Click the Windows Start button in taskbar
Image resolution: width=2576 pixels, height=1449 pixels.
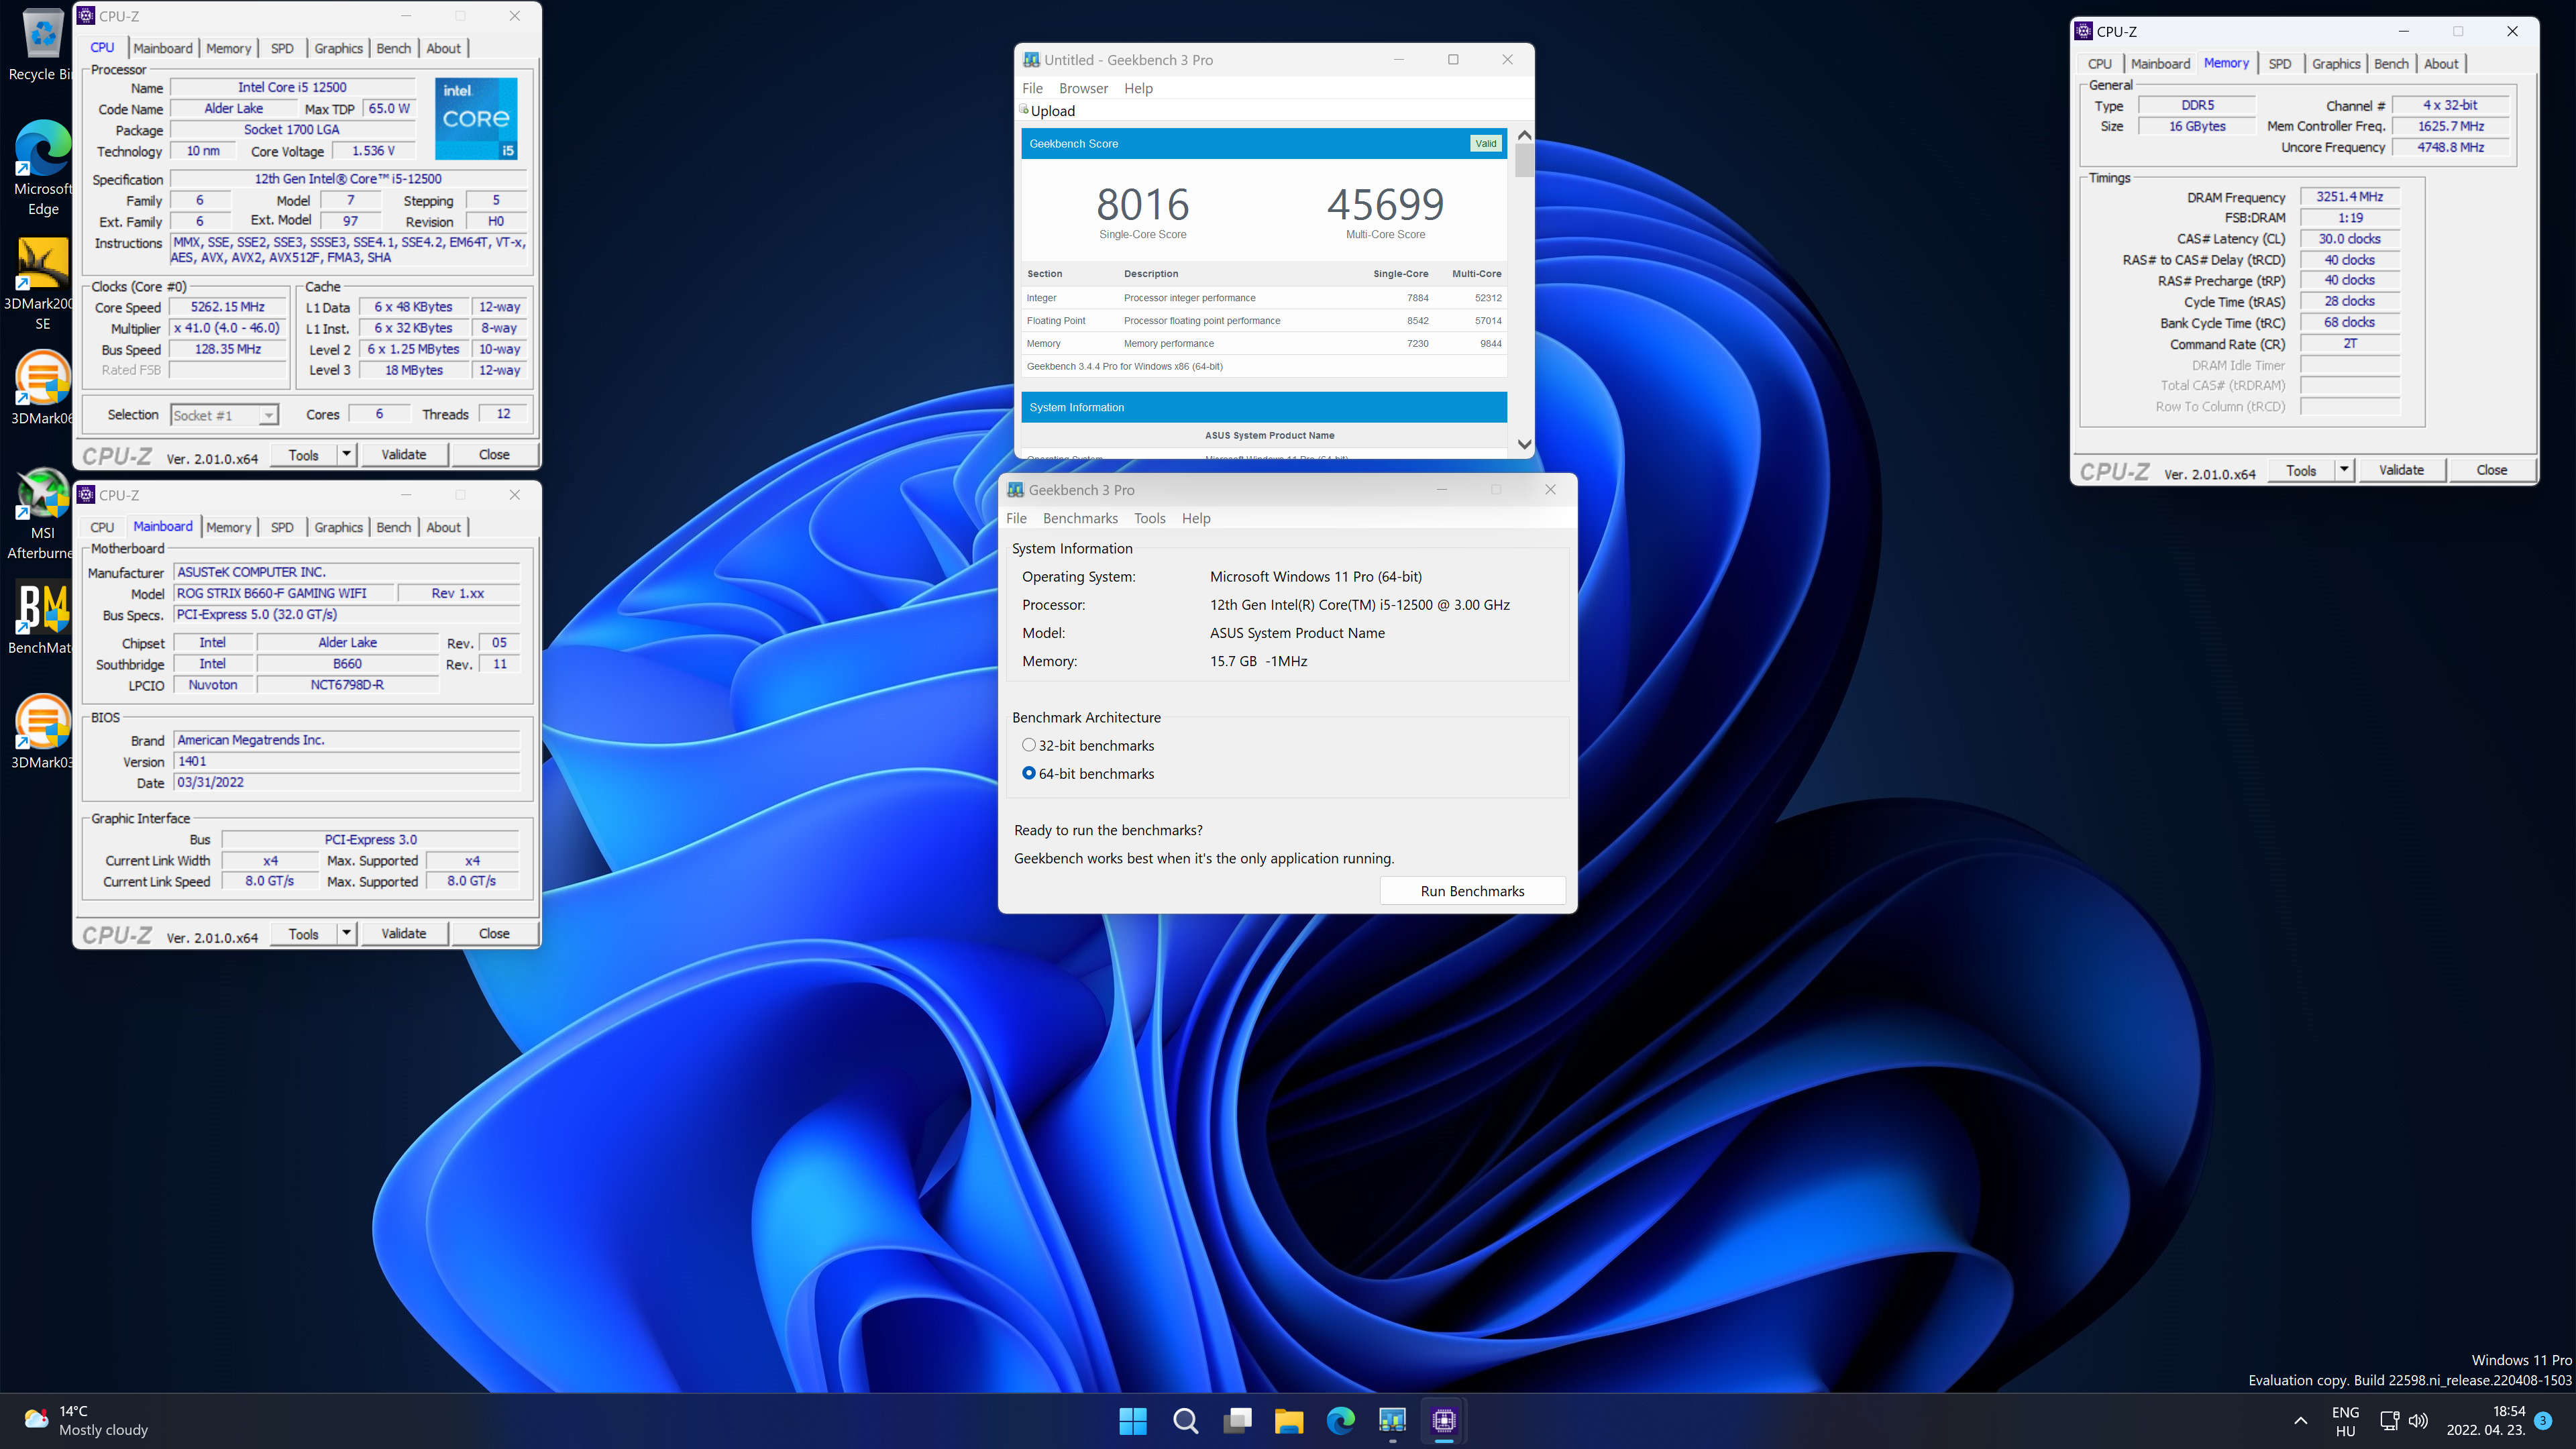pyautogui.click(x=1133, y=1420)
